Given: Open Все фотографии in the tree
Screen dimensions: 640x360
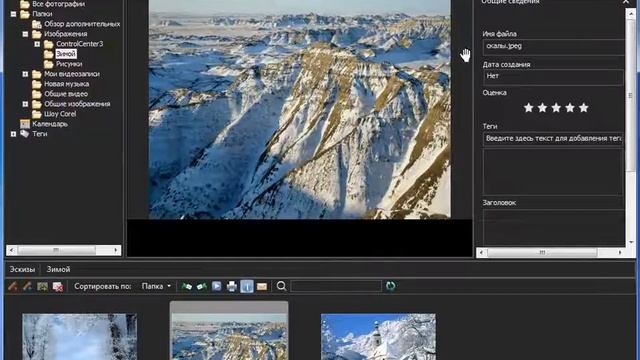Looking at the screenshot, I should [x=58, y=4].
